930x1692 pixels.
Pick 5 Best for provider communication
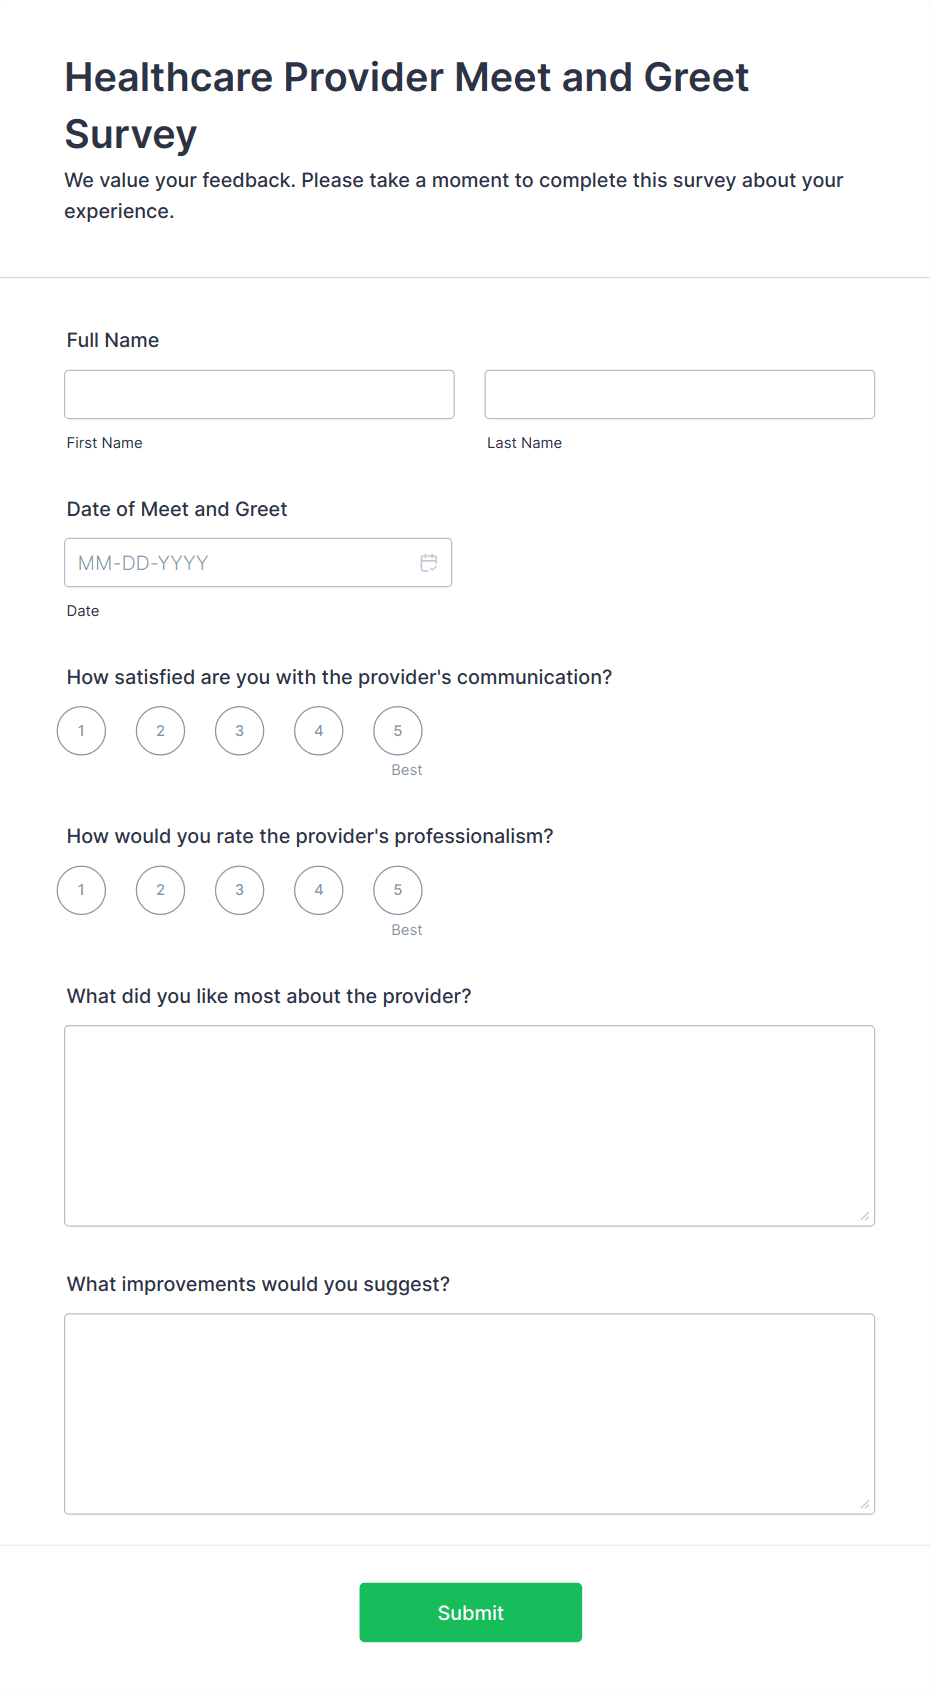[x=398, y=731]
